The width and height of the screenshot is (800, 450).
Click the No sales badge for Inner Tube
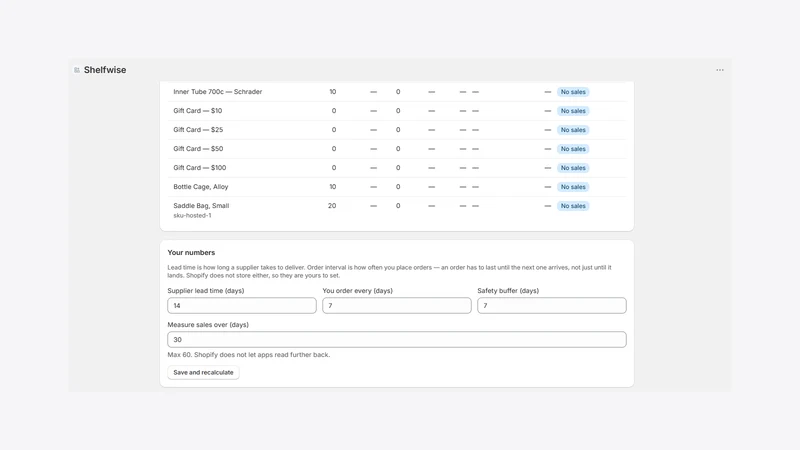coord(573,92)
